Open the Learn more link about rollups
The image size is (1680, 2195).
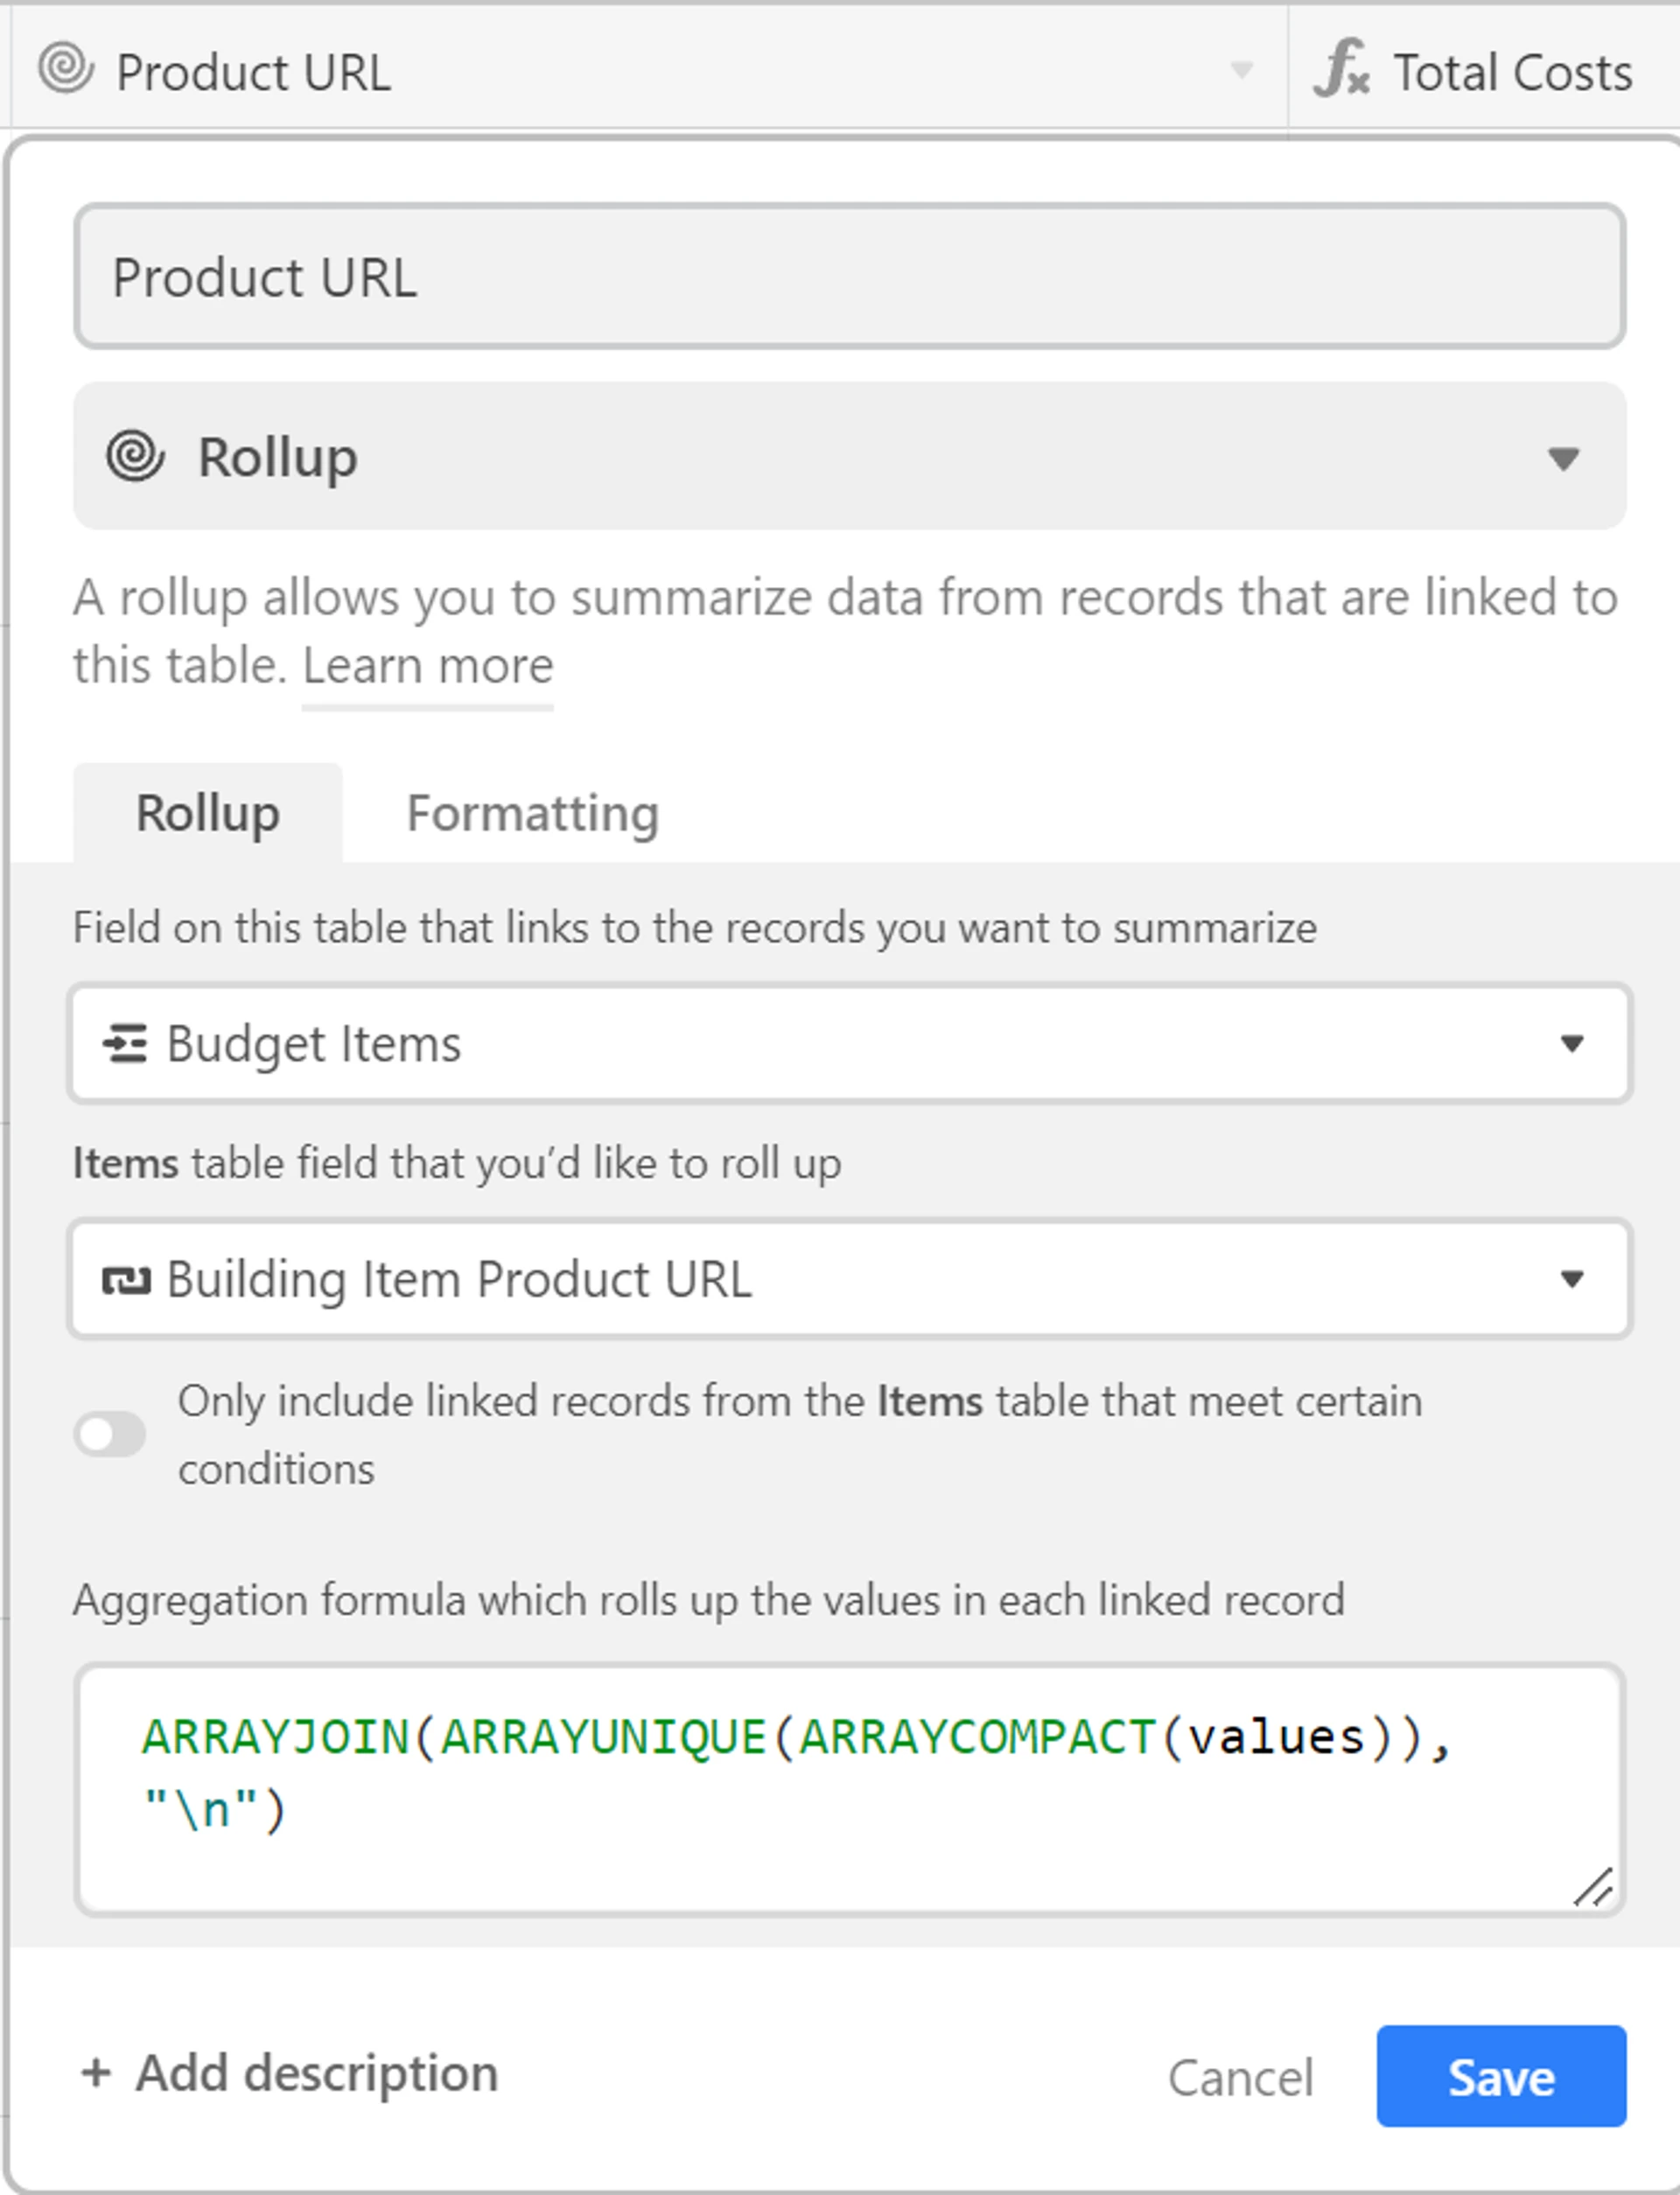pyautogui.click(x=427, y=666)
